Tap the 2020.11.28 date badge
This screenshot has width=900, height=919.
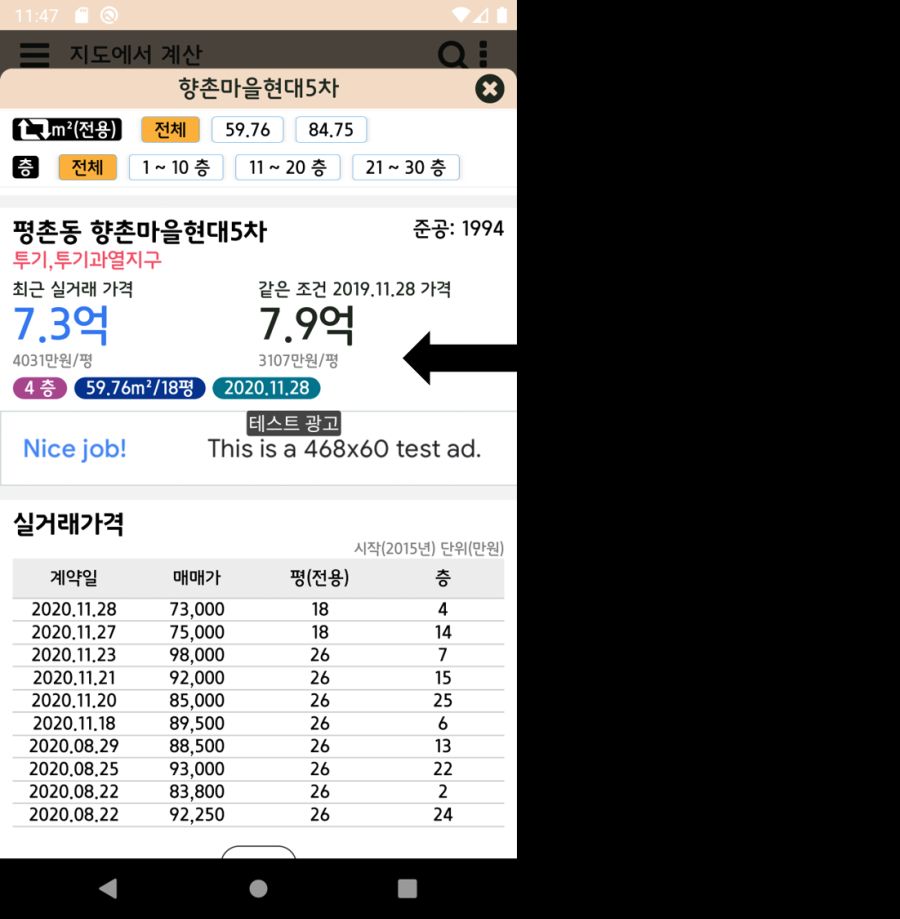point(266,387)
